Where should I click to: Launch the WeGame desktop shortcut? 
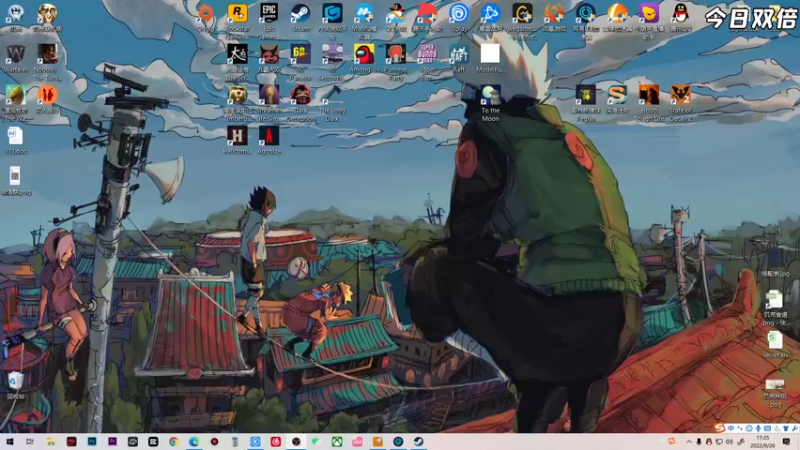click(522, 13)
